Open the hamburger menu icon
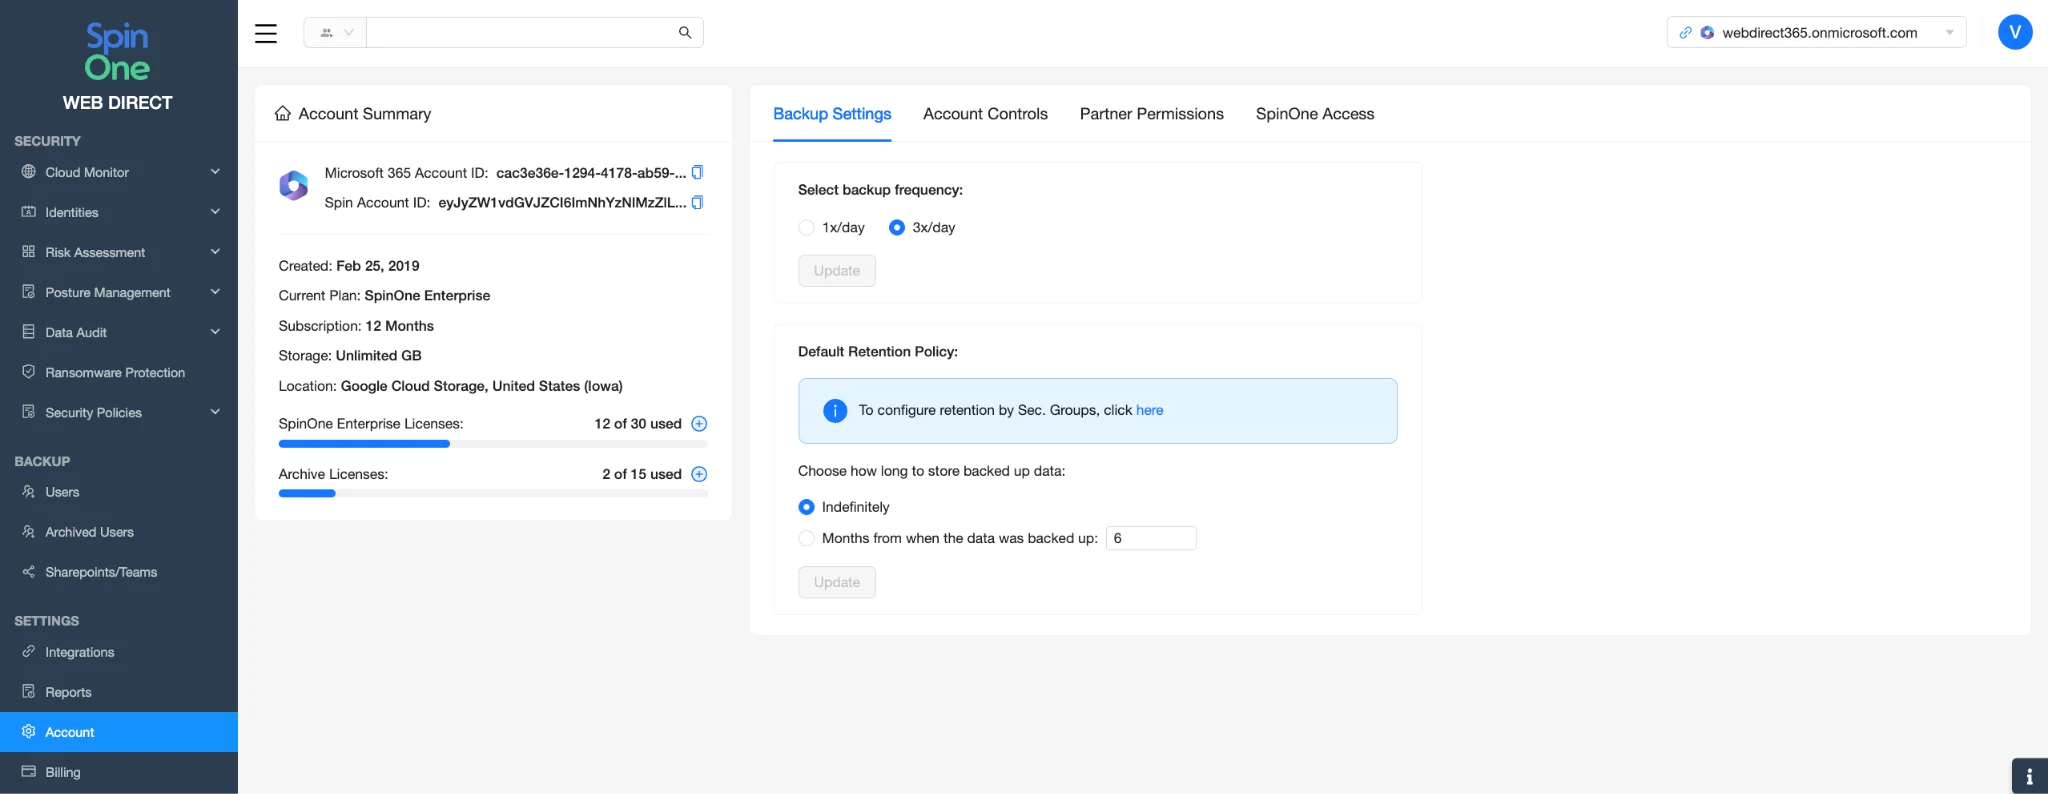This screenshot has height=794, width=2048. (x=266, y=33)
